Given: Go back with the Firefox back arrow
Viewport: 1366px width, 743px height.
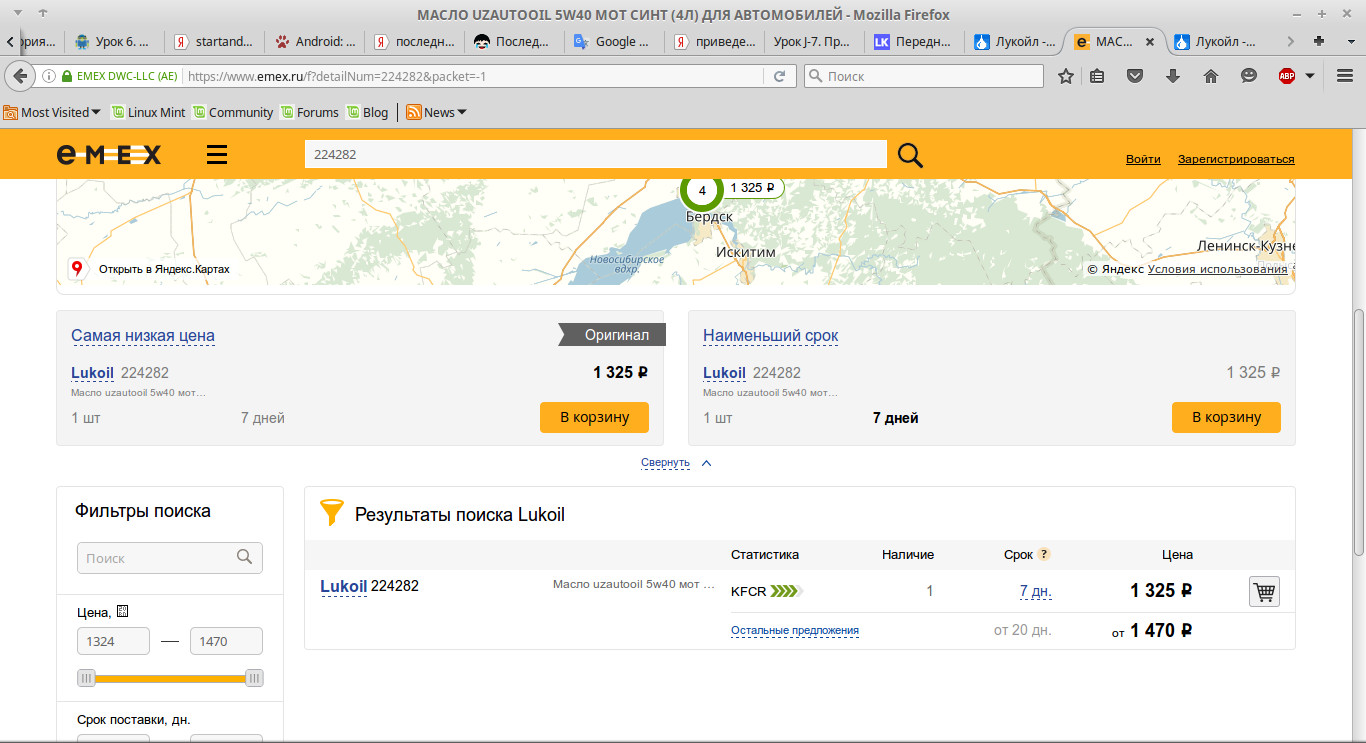Looking at the screenshot, I should (19, 76).
